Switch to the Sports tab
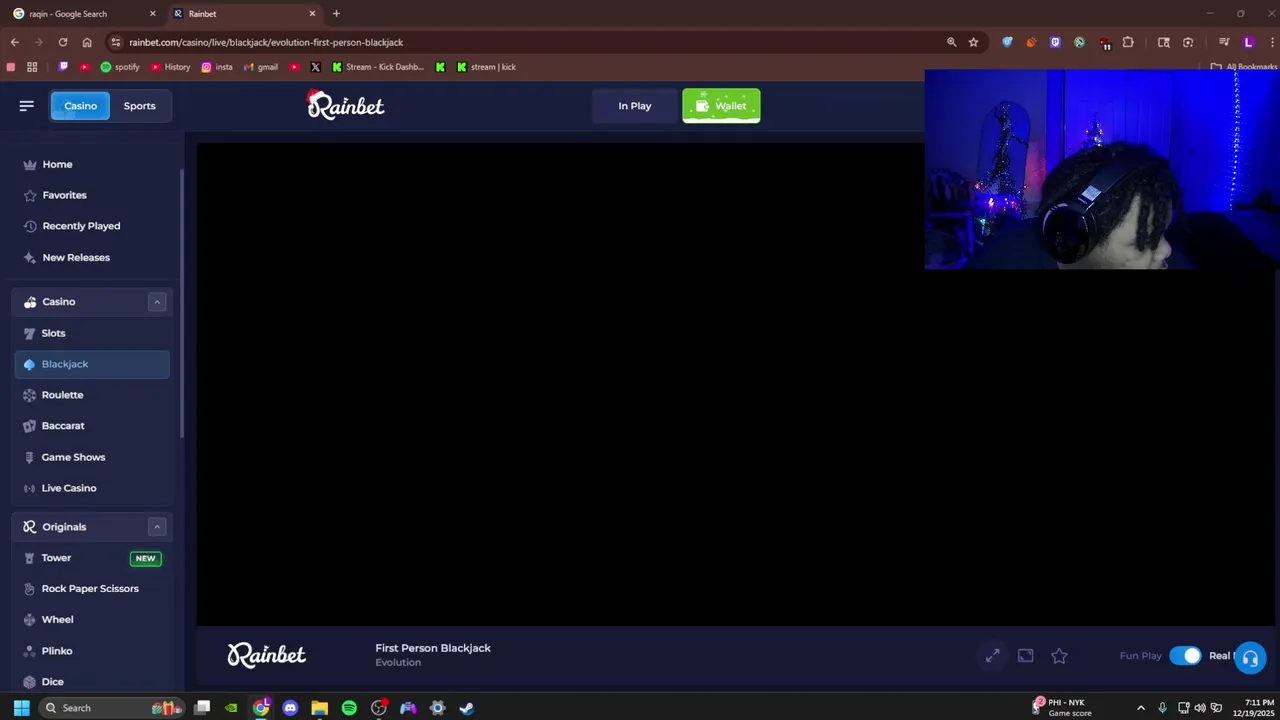Image resolution: width=1280 pixels, height=720 pixels. pyautogui.click(x=139, y=106)
